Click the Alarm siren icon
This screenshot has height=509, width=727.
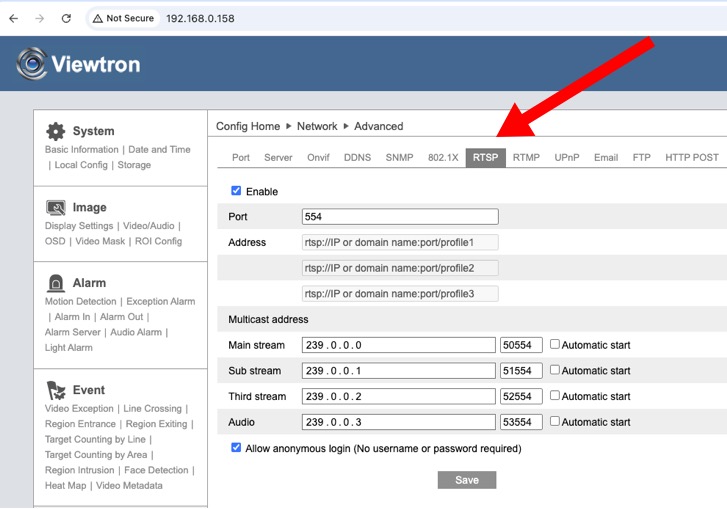click(56, 283)
